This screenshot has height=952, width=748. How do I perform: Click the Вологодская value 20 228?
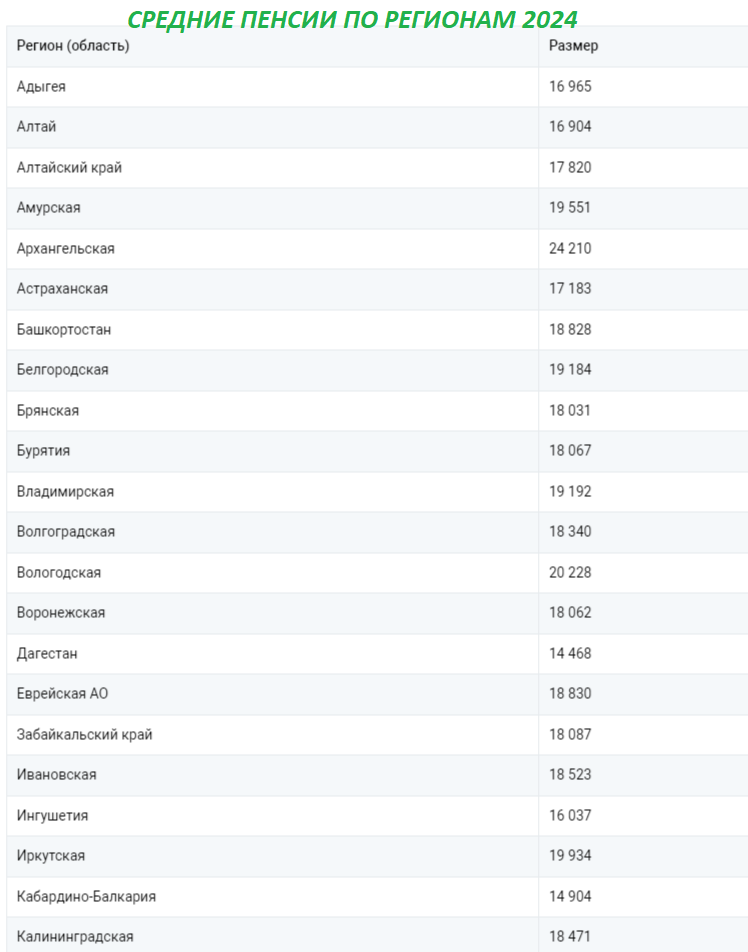(570, 573)
